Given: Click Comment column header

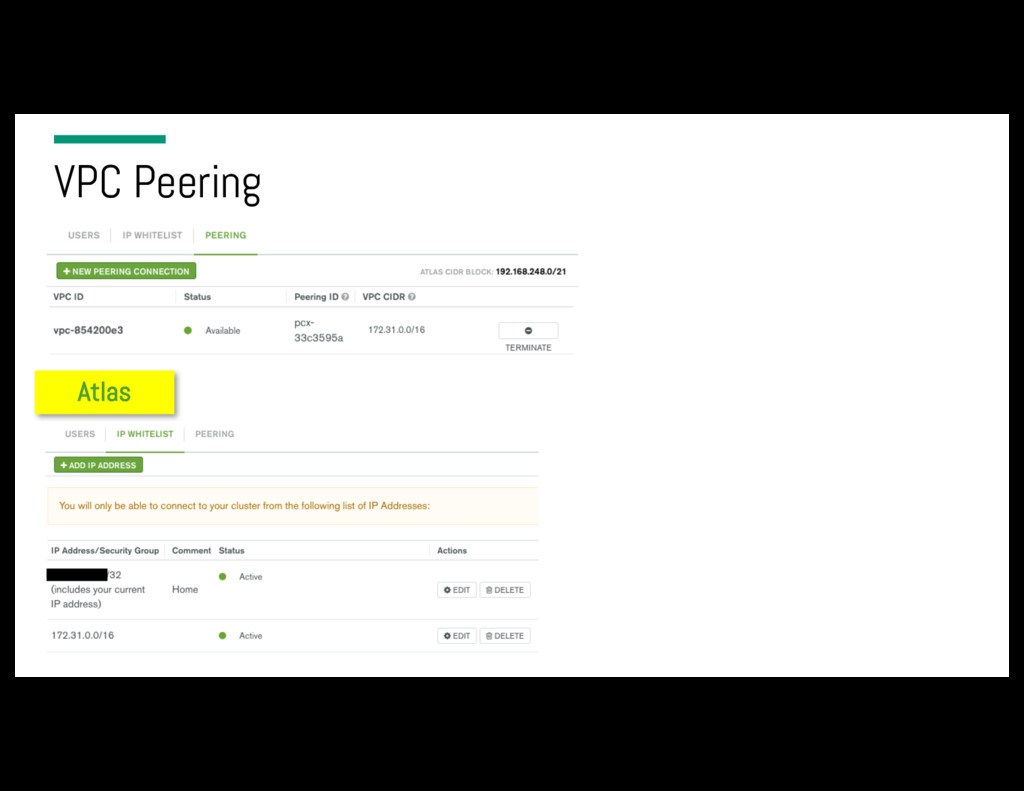Looking at the screenshot, I should (x=191, y=551).
